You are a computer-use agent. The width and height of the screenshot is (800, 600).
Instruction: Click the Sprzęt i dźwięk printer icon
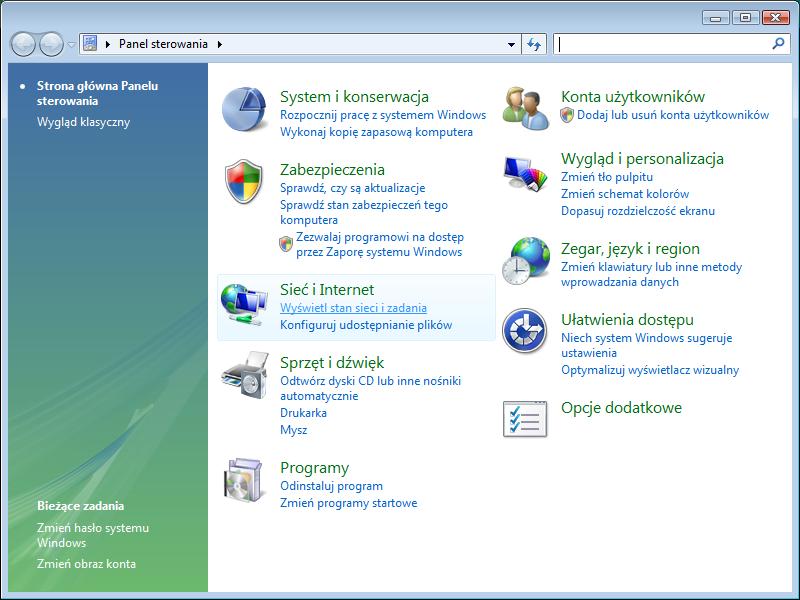[244, 373]
